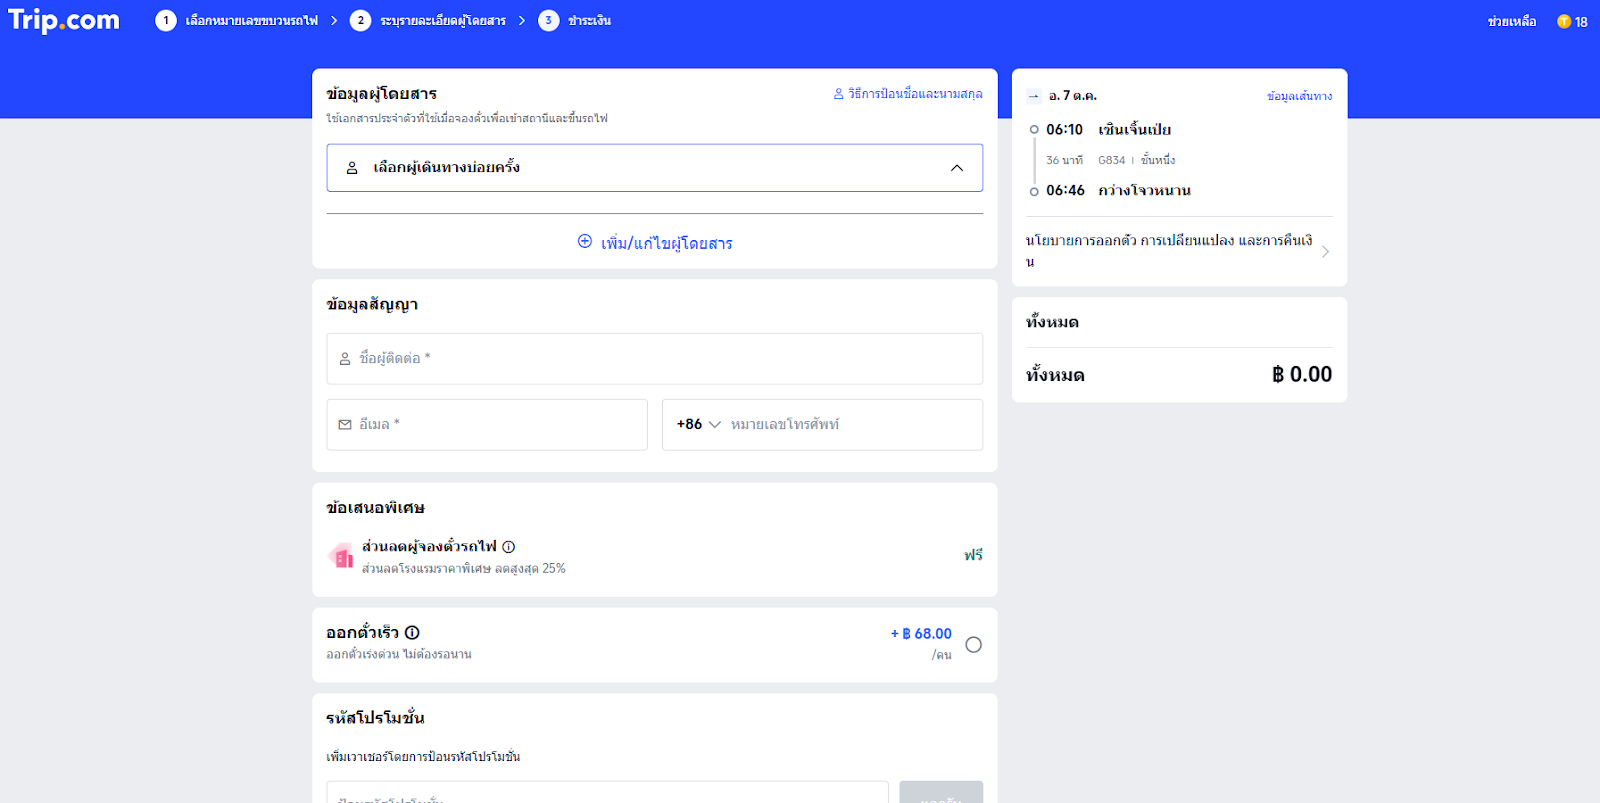This screenshot has width=1600, height=803.
Task: Click the arrow icon beside the travel date
Action: pyautogui.click(x=1034, y=96)
